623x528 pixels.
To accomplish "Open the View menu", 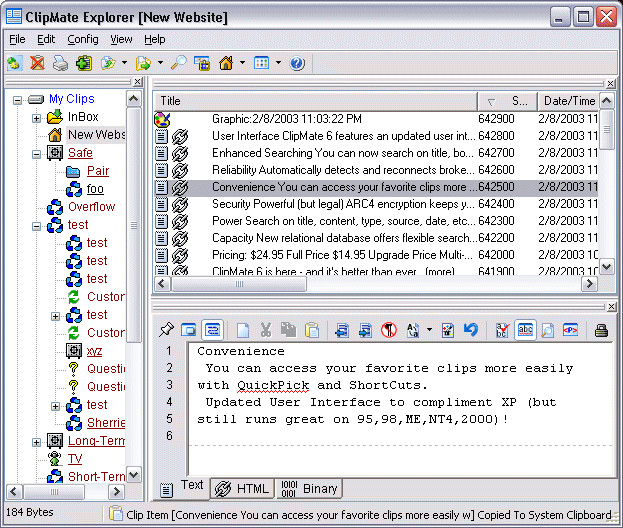I will coord(121,39).
